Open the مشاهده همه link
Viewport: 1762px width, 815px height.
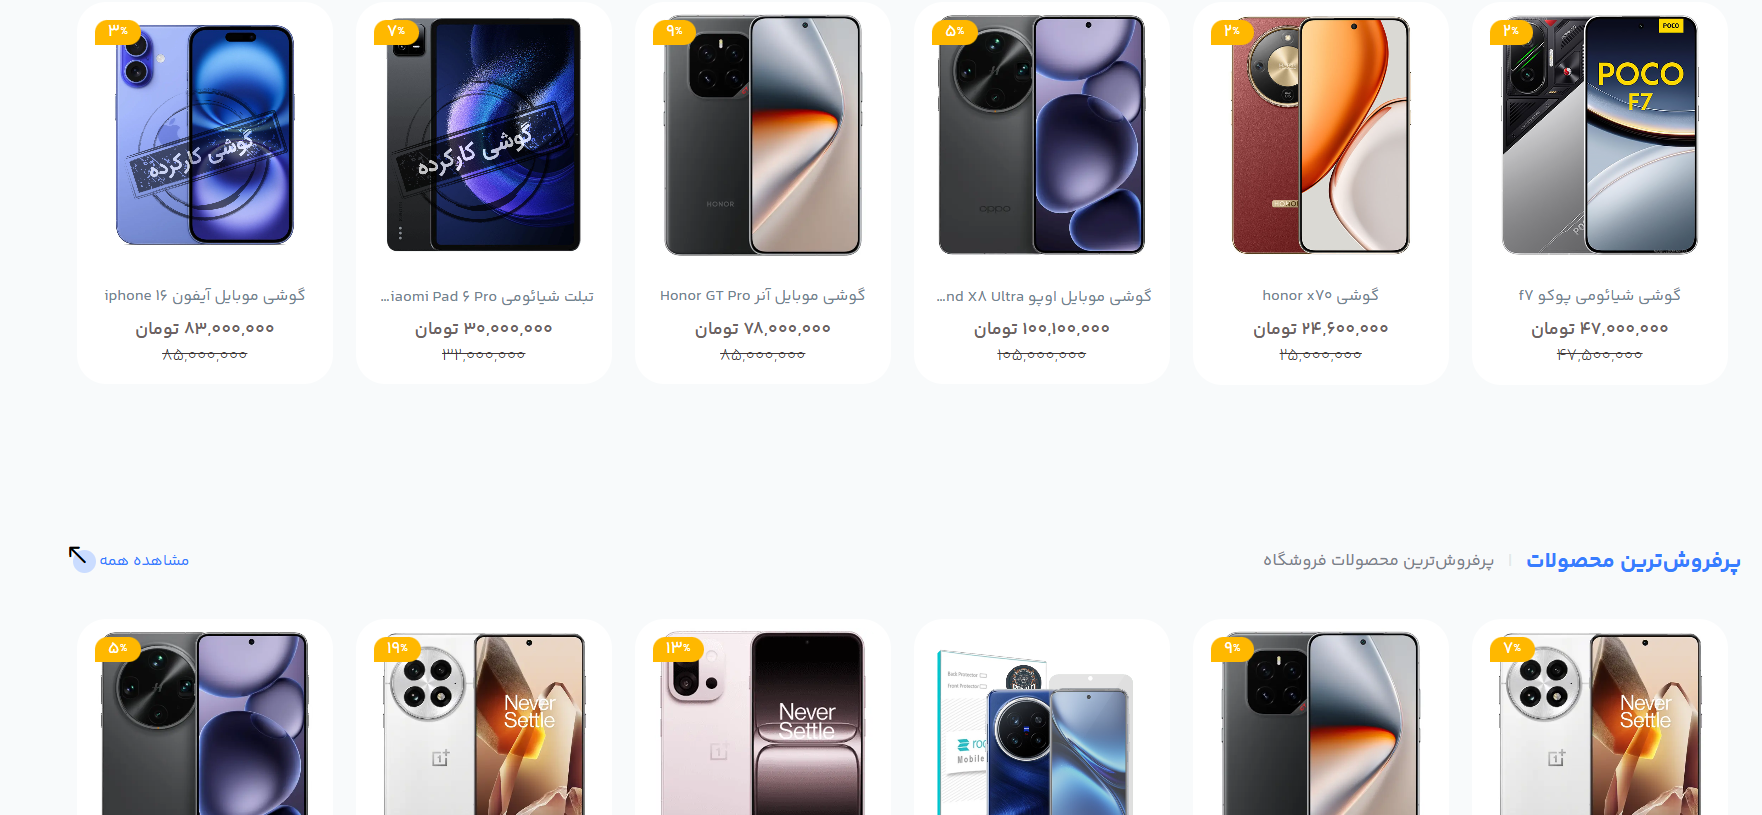(144, 560)
